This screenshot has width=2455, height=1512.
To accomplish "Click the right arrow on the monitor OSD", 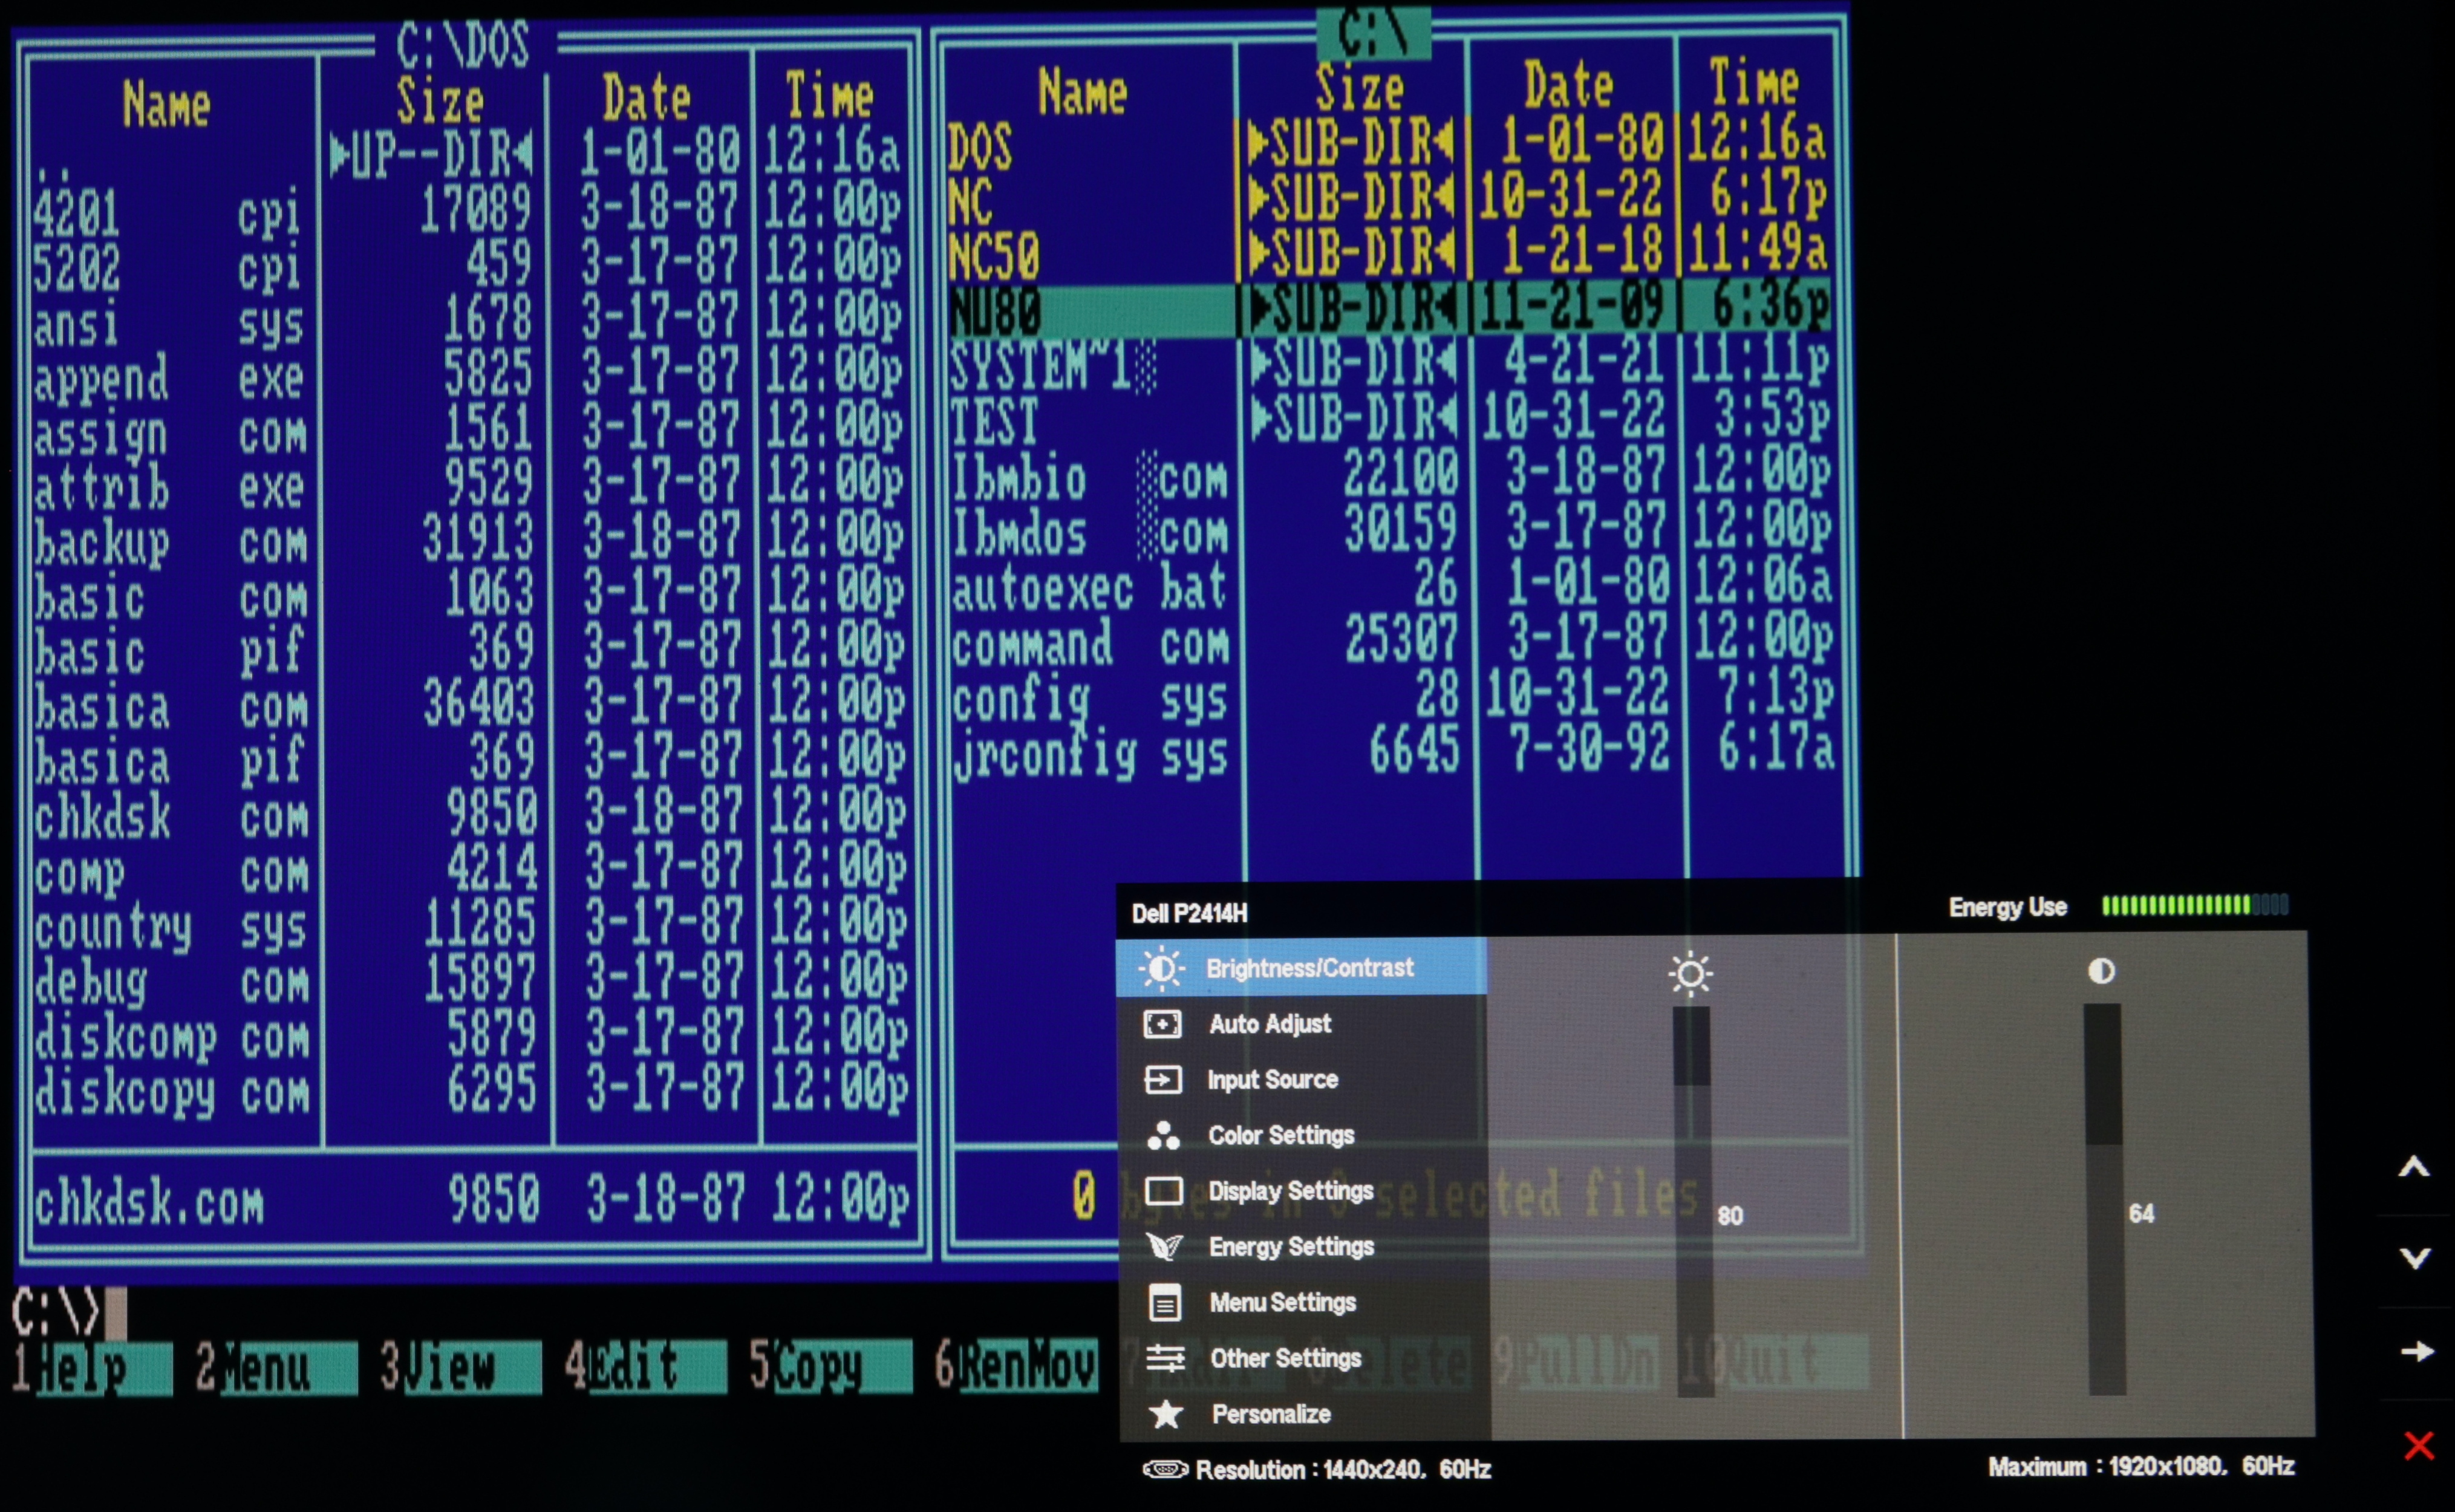I will [x=2417, y=1352].
